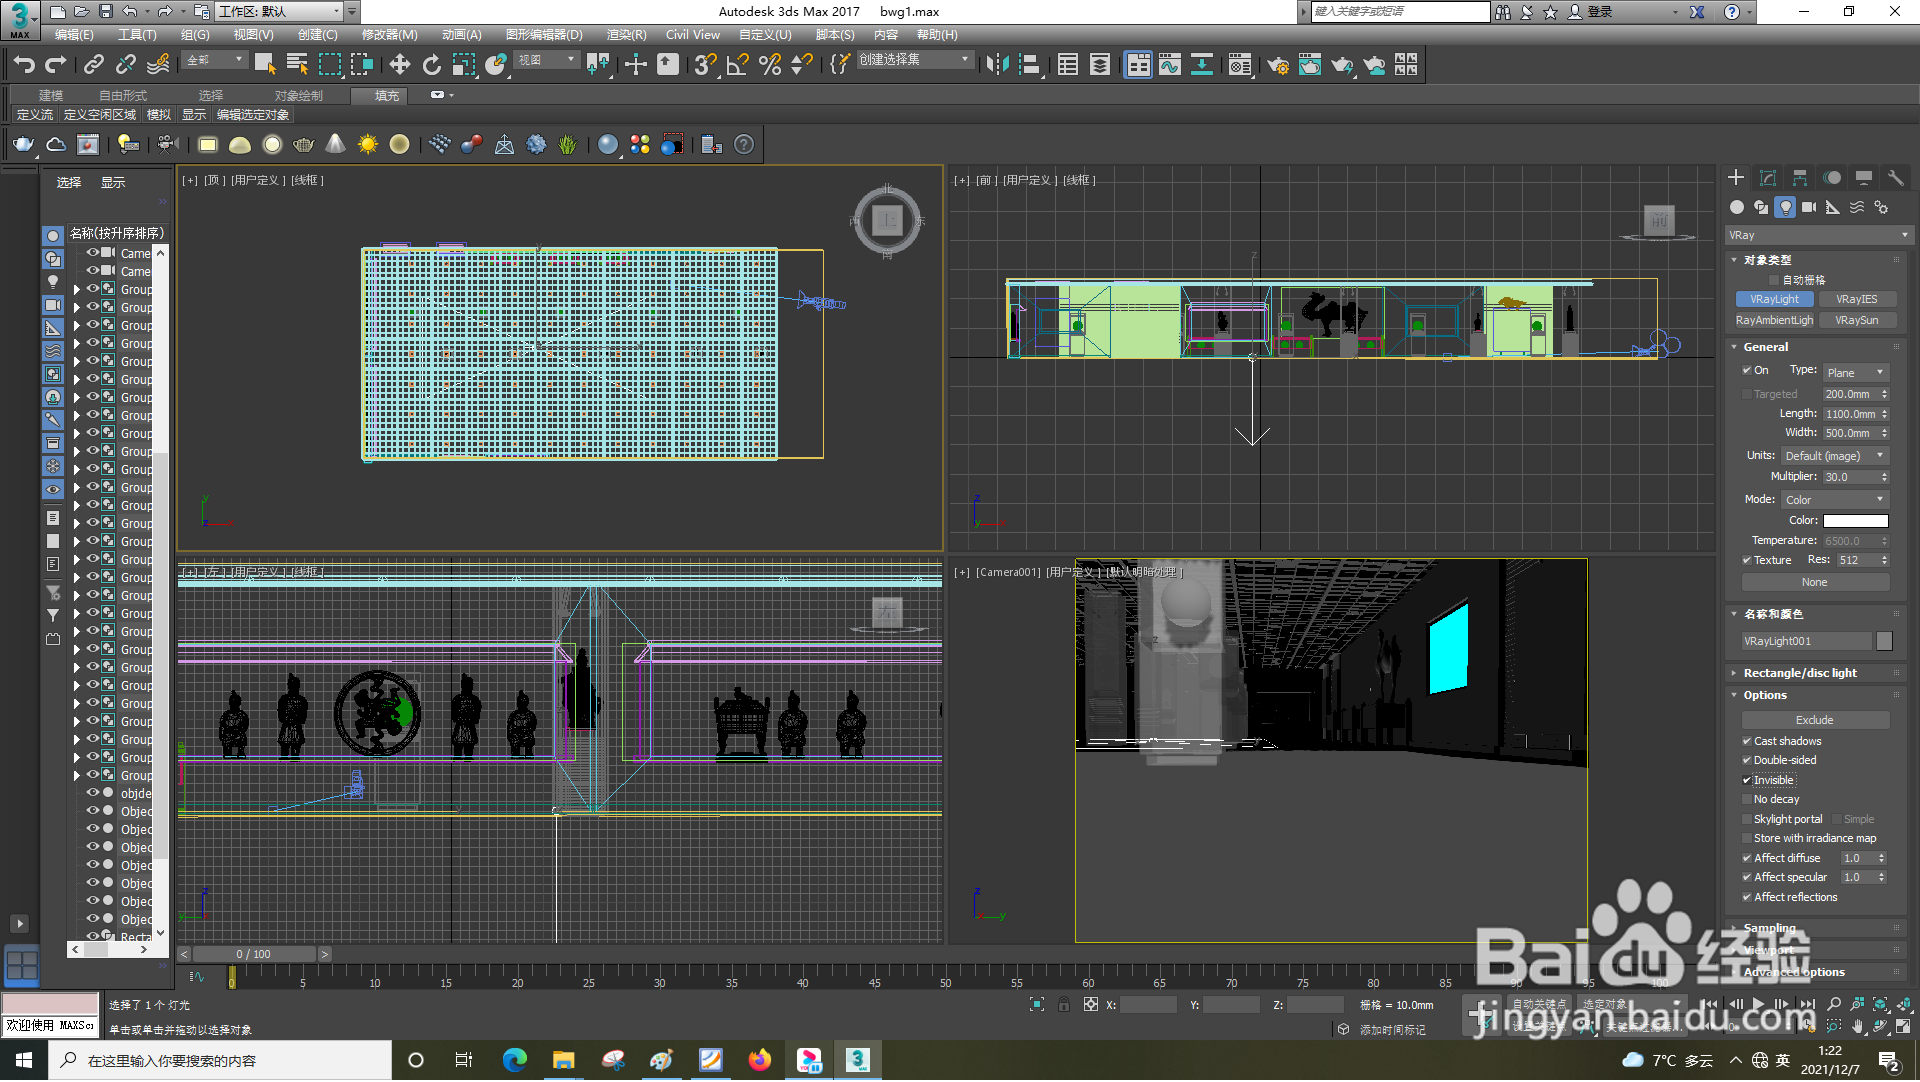Click the Mirror tool icon
1920x1082 pixels.
click(x=996, y=65)
